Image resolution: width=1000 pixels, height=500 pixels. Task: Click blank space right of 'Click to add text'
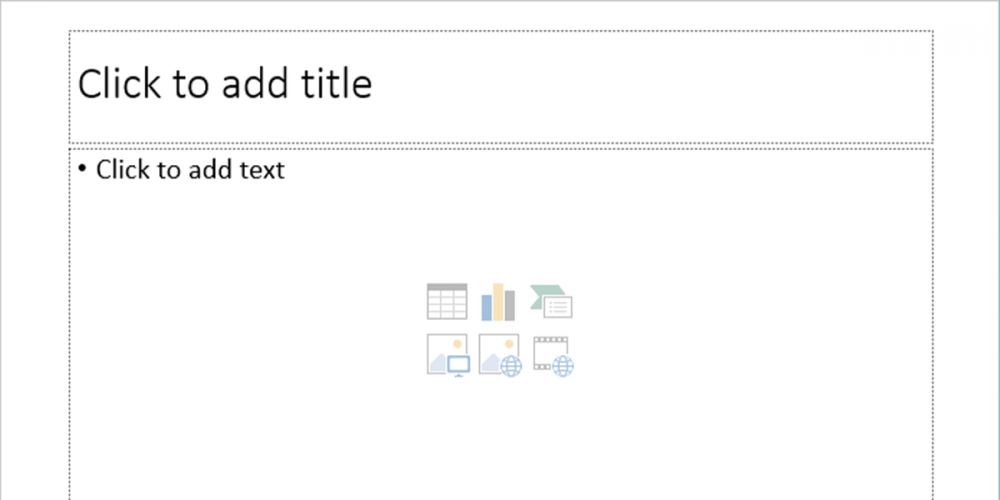point(600,170)
